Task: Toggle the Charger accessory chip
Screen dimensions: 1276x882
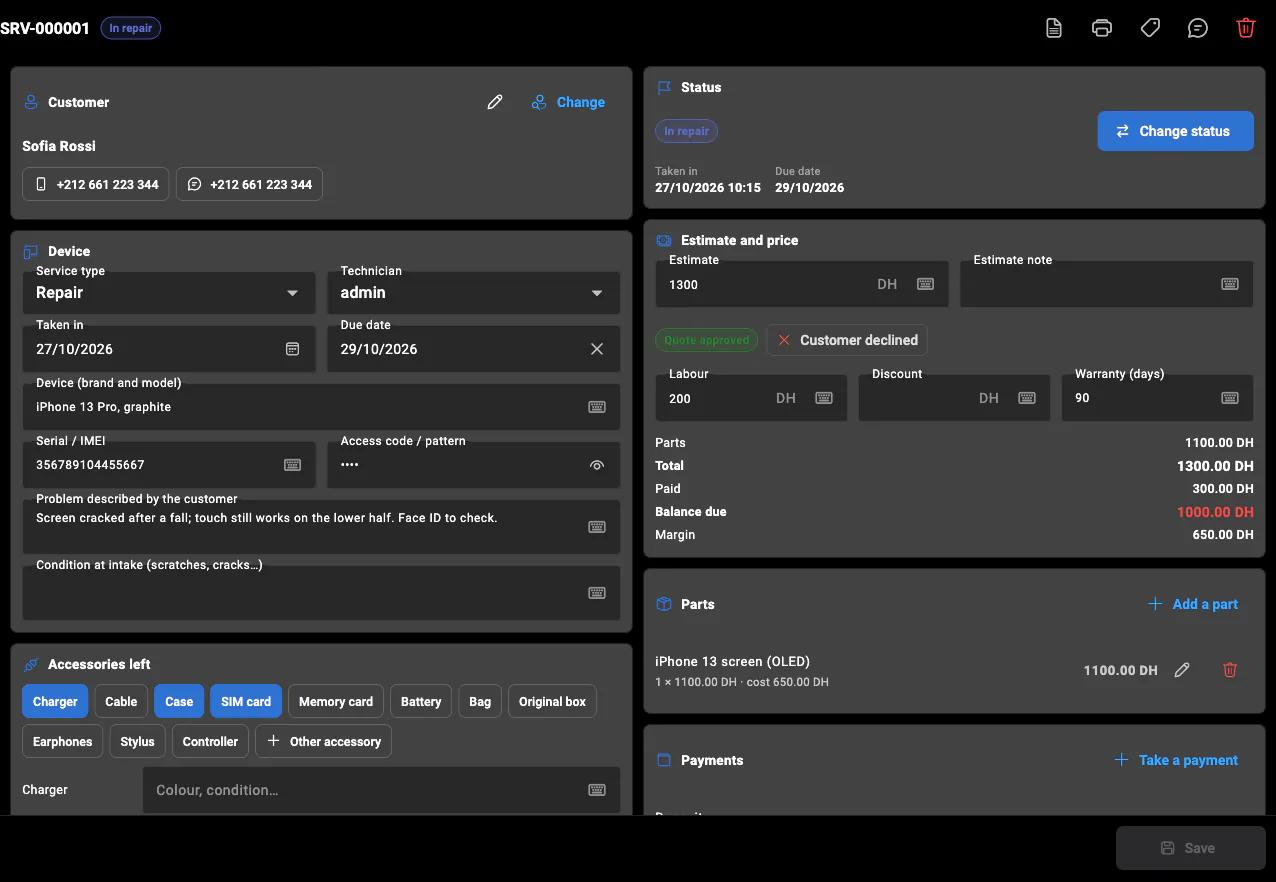Action: (x=55, y=702)
